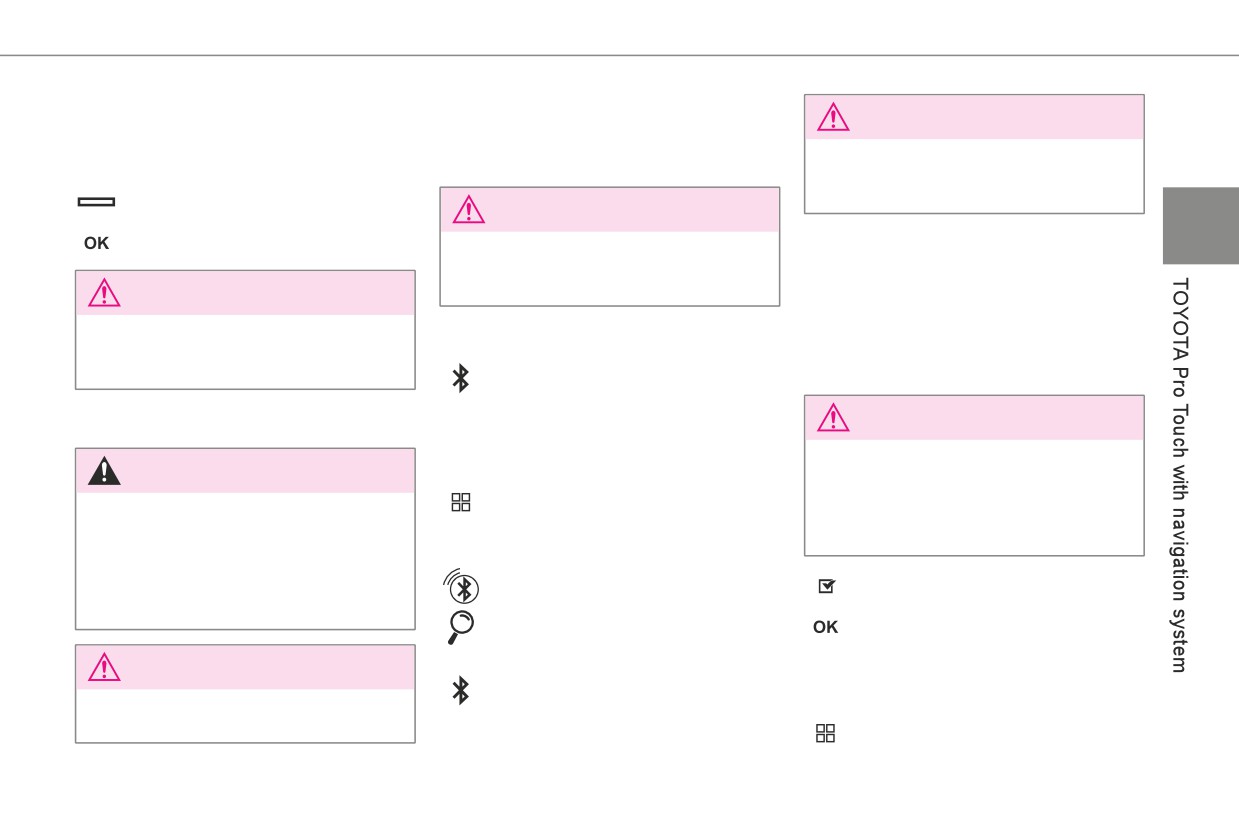This screenshot has width=1239, height=825.
Task: Click the empty white body of the tallest right-hand warning box
Action: (974, 497)
